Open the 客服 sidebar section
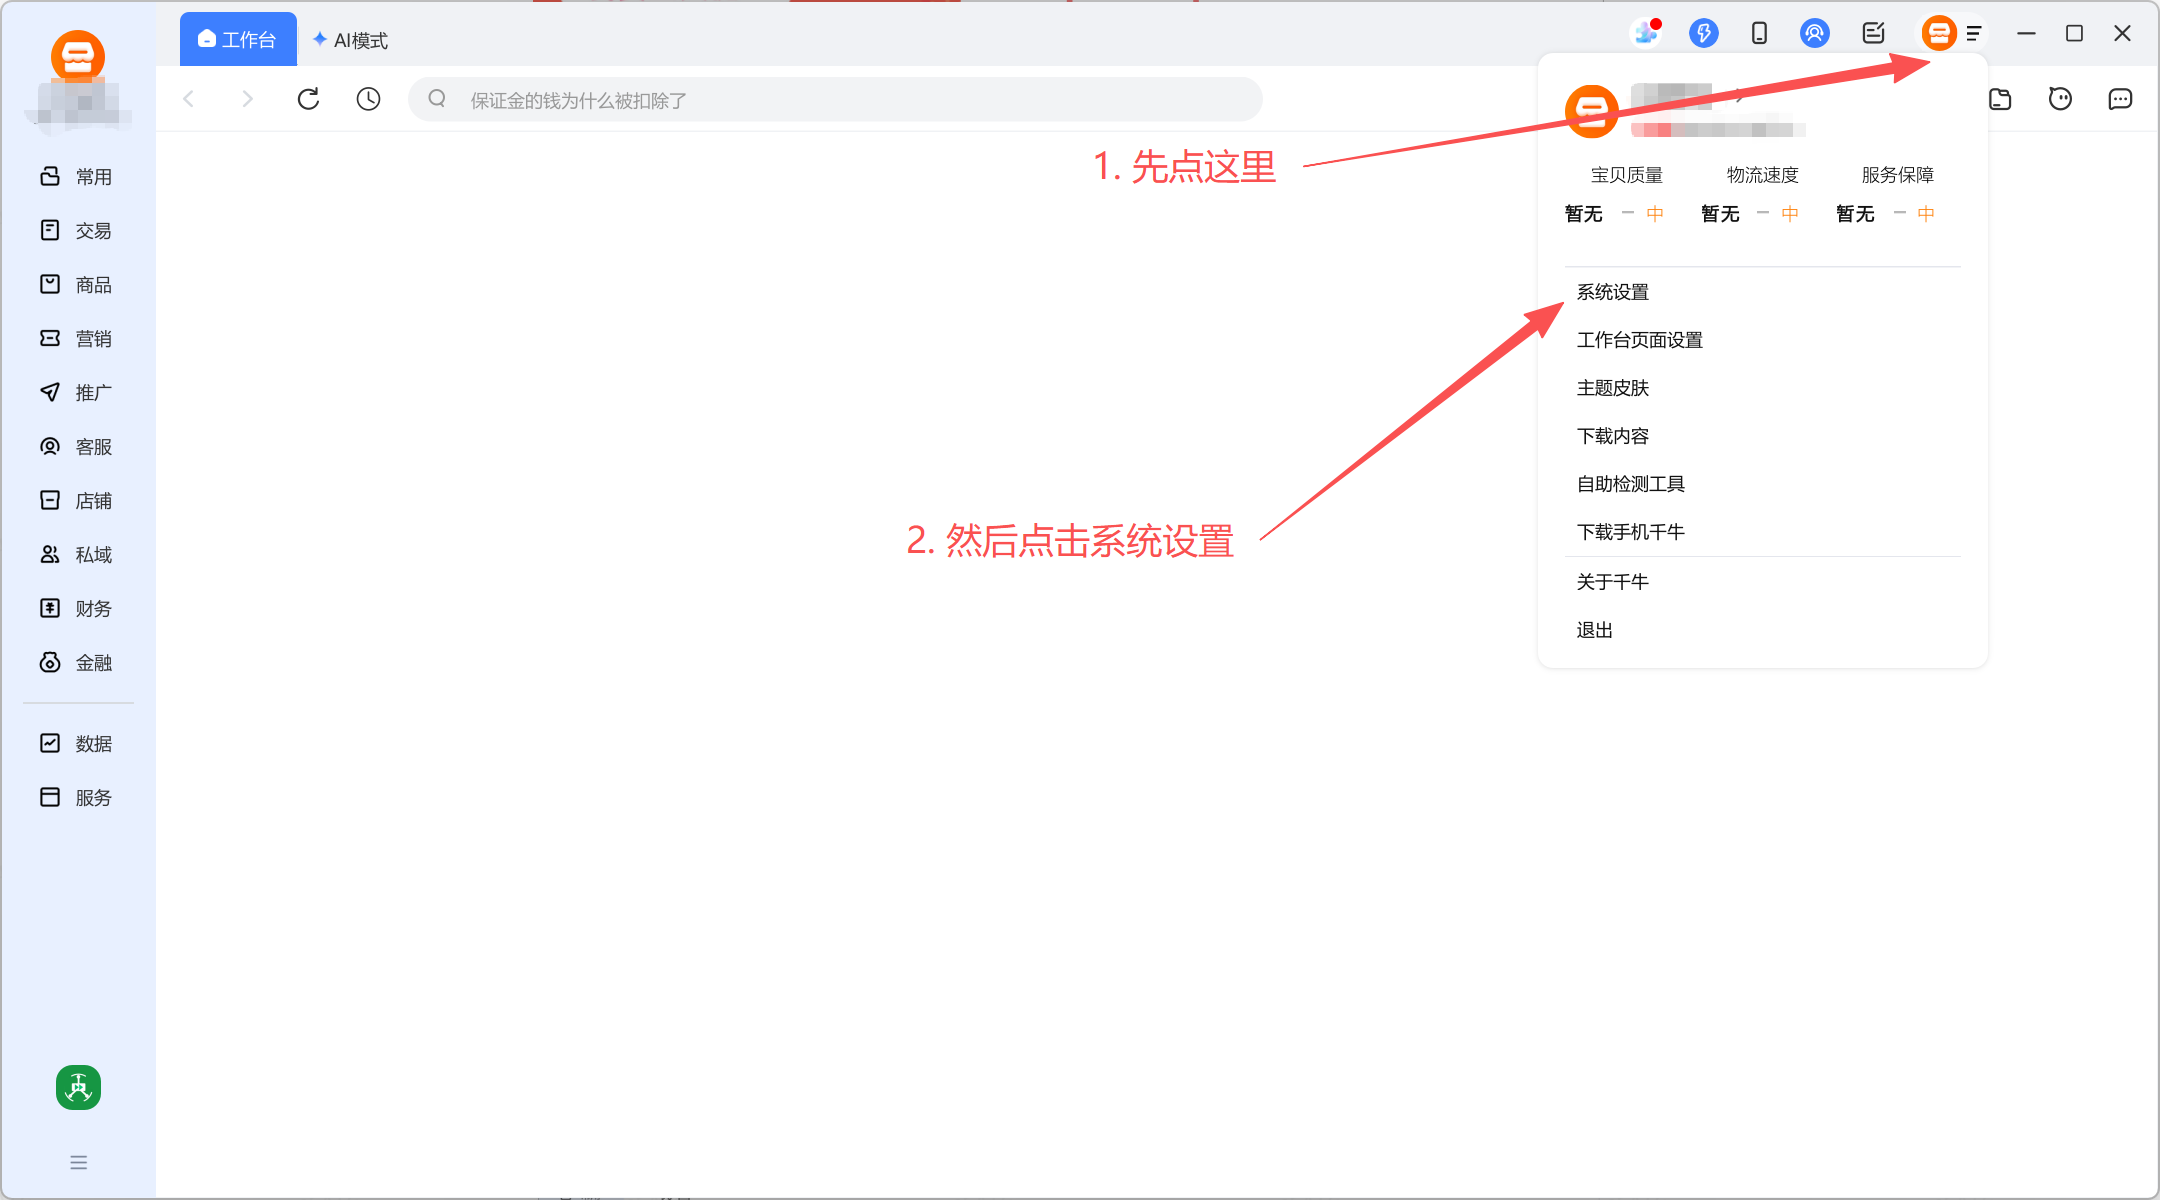Viewport: 2160px width, 1200px height. coord(77,447)
